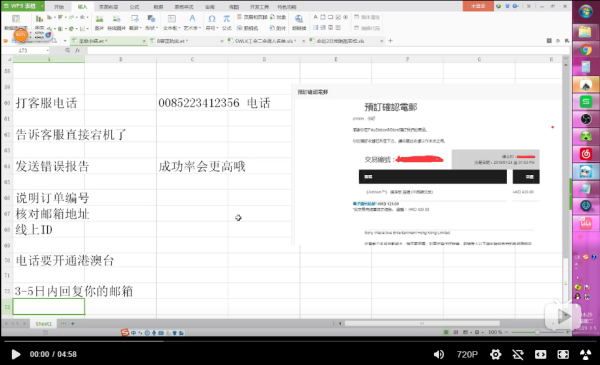Screen dimensions: 600x365
Task: Go to the 公式 ribbon tab
Action: 134,7
